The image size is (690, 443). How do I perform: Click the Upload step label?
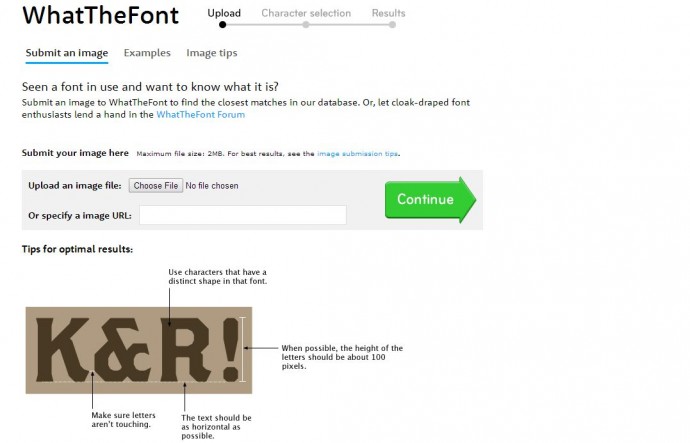pyautogui.click(x=224, y=13)
